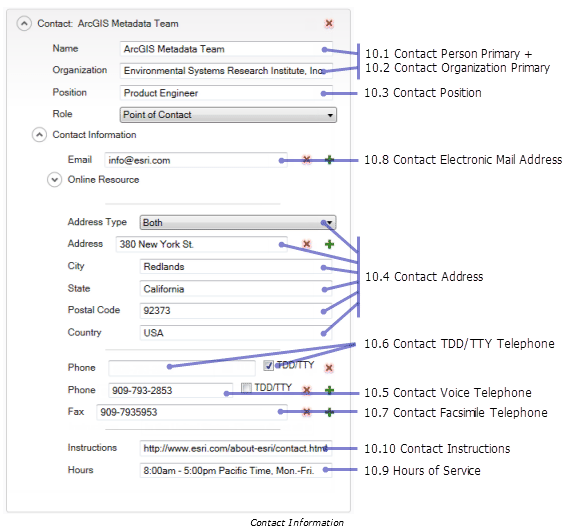Click the Organization label

(80, 70)
